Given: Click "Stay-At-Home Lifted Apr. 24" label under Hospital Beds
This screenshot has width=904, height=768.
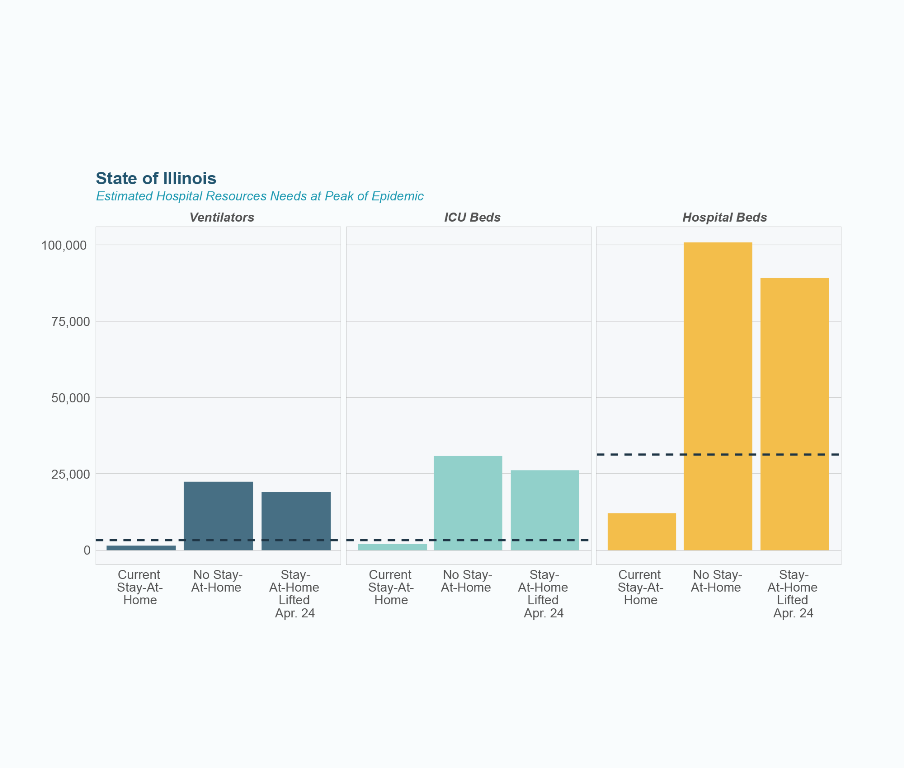Looking at the screenshot, I should [793, 594].
